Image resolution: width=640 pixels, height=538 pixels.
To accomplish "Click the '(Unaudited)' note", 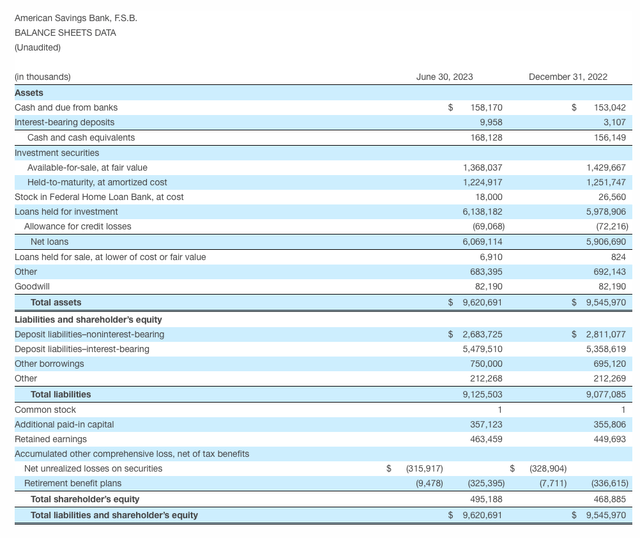I will click(x=38, y=47).
